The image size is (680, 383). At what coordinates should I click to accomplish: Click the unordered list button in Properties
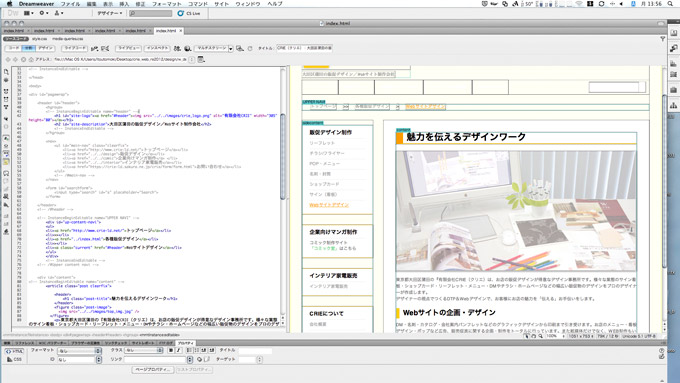[x=190, y=350]
